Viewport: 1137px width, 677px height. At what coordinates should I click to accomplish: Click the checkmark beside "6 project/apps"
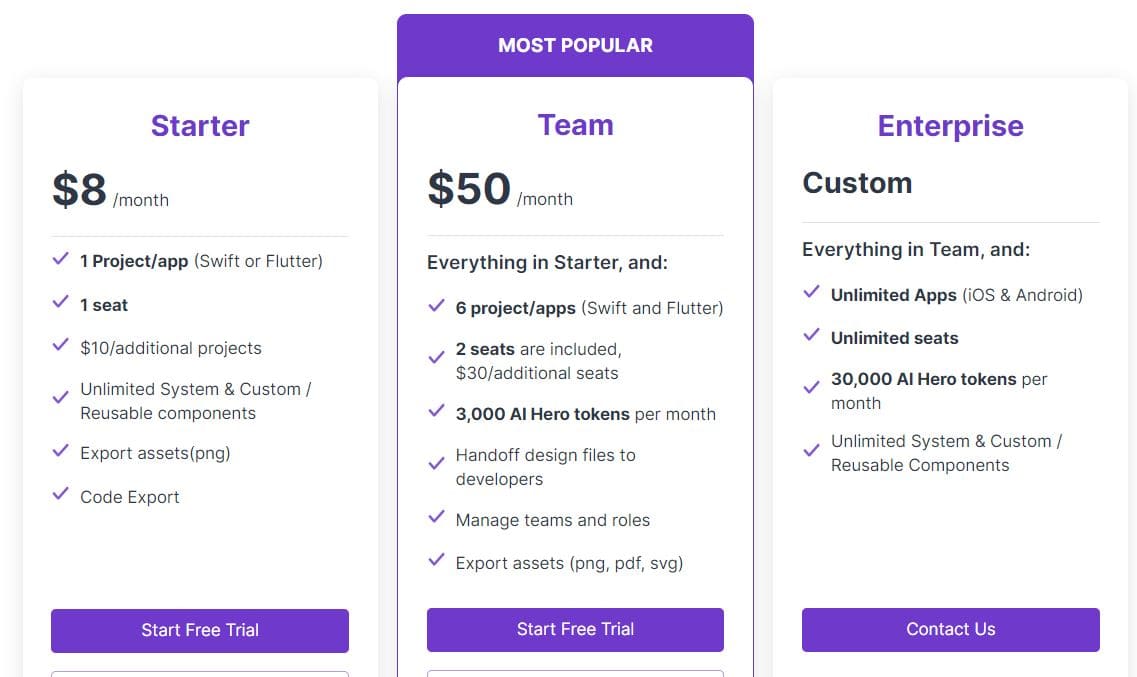click(x=436, y=307)
